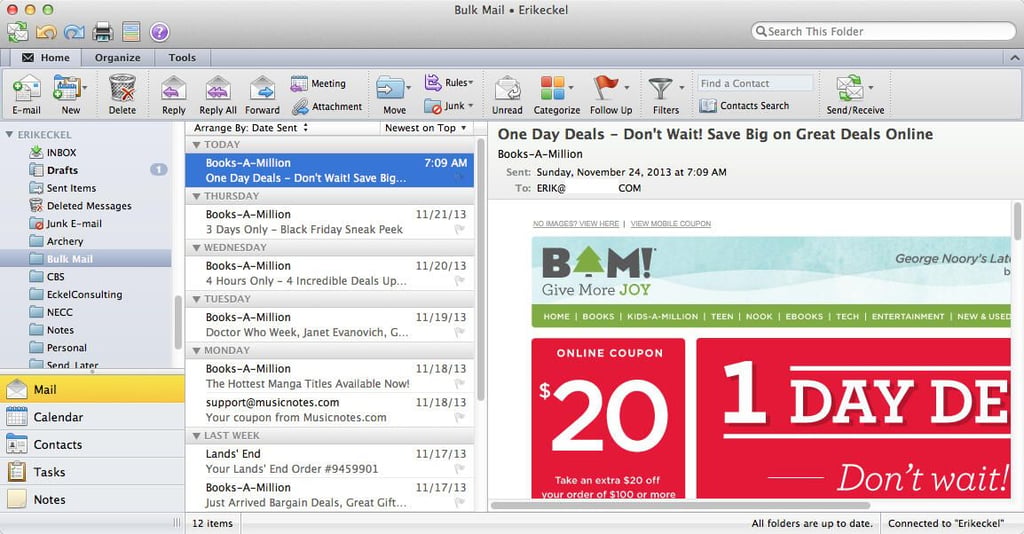Click the Reply All icon

coord(217,87)
